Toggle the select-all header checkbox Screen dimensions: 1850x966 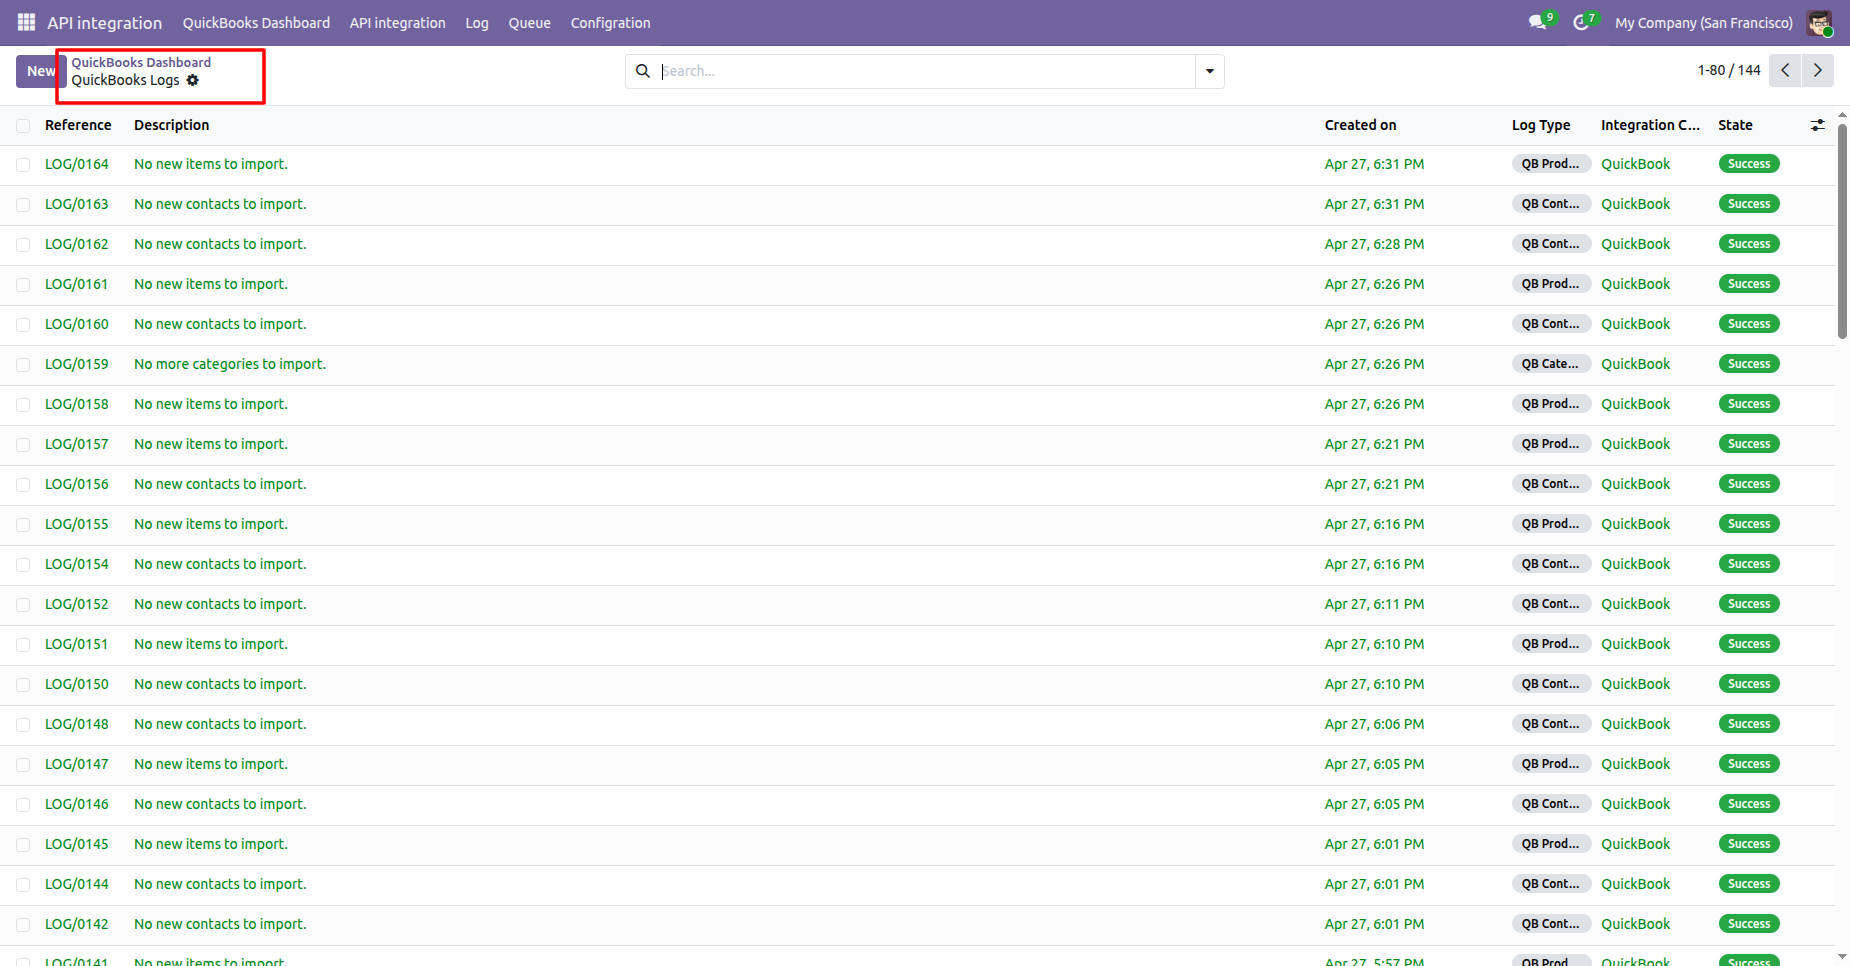[23, 125]
